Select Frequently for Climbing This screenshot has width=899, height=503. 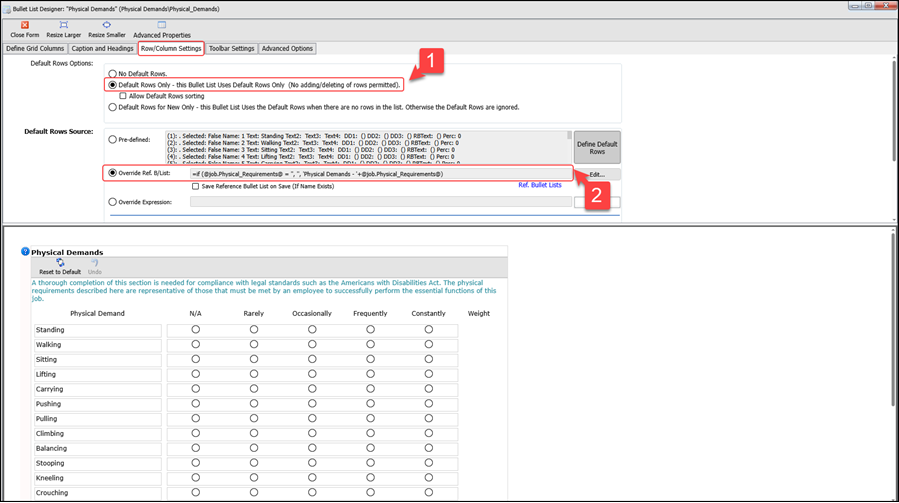(370, 434)
